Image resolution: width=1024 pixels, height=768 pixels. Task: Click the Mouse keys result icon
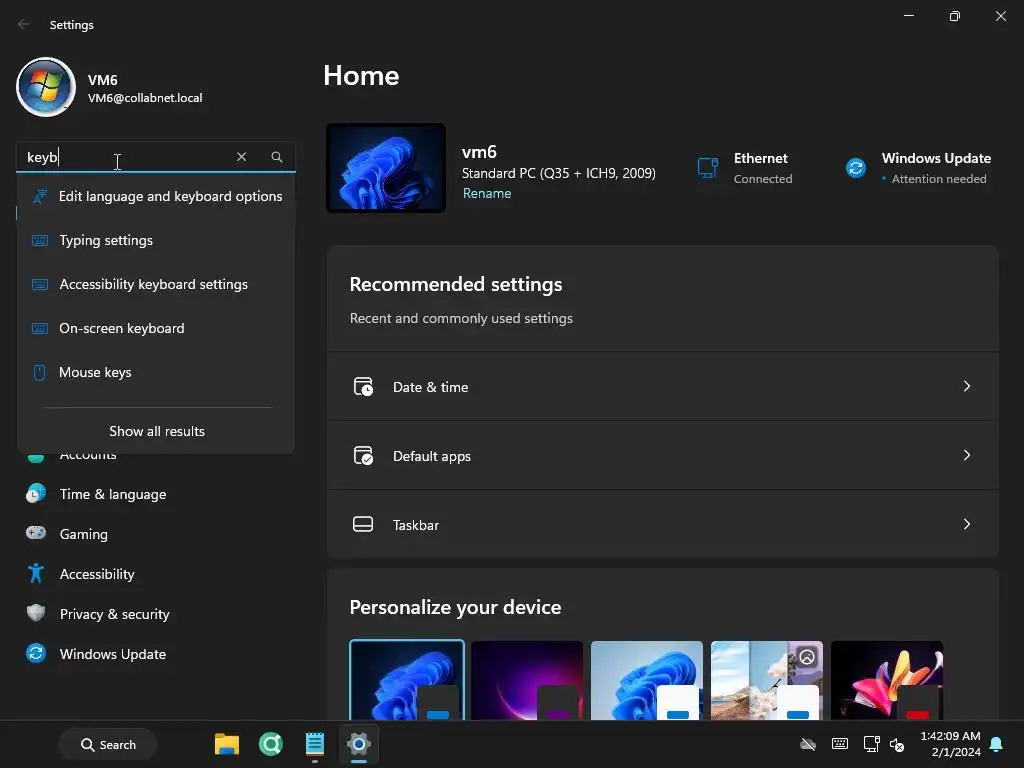click(39, 372)
